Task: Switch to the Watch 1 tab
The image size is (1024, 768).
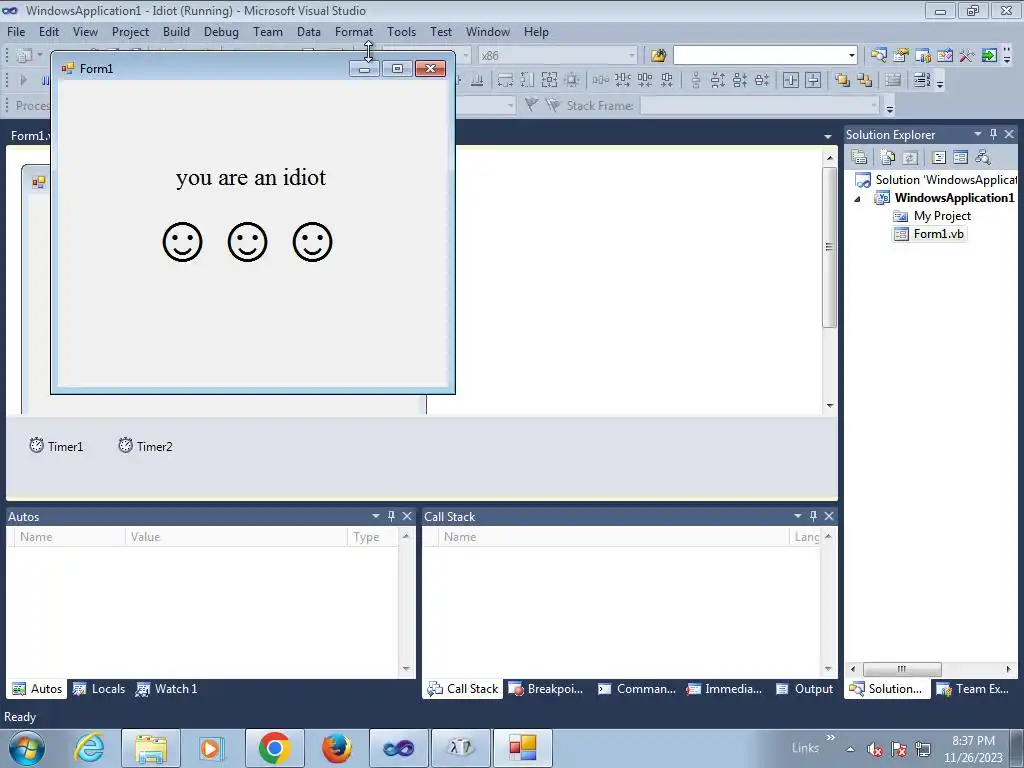Action: [167, 689]
